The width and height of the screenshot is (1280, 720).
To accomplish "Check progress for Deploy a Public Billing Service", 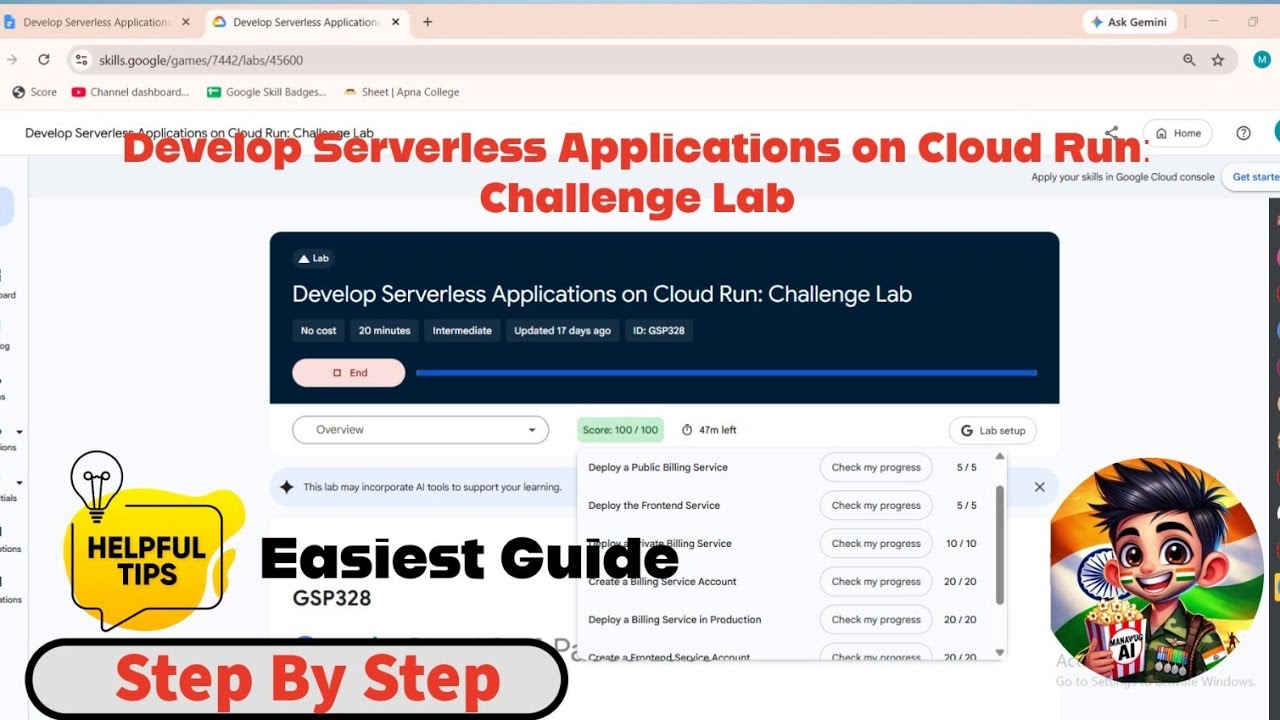I will [x=876, y=467].
